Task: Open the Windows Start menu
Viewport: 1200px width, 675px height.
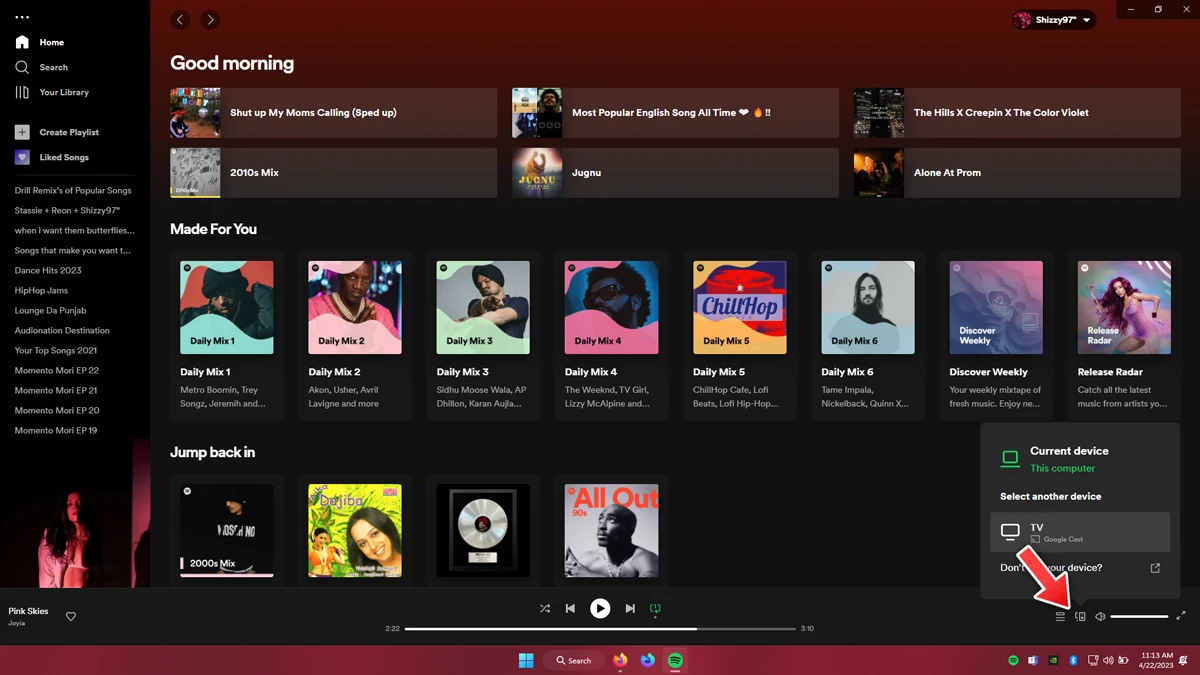Action: point(526,660)
